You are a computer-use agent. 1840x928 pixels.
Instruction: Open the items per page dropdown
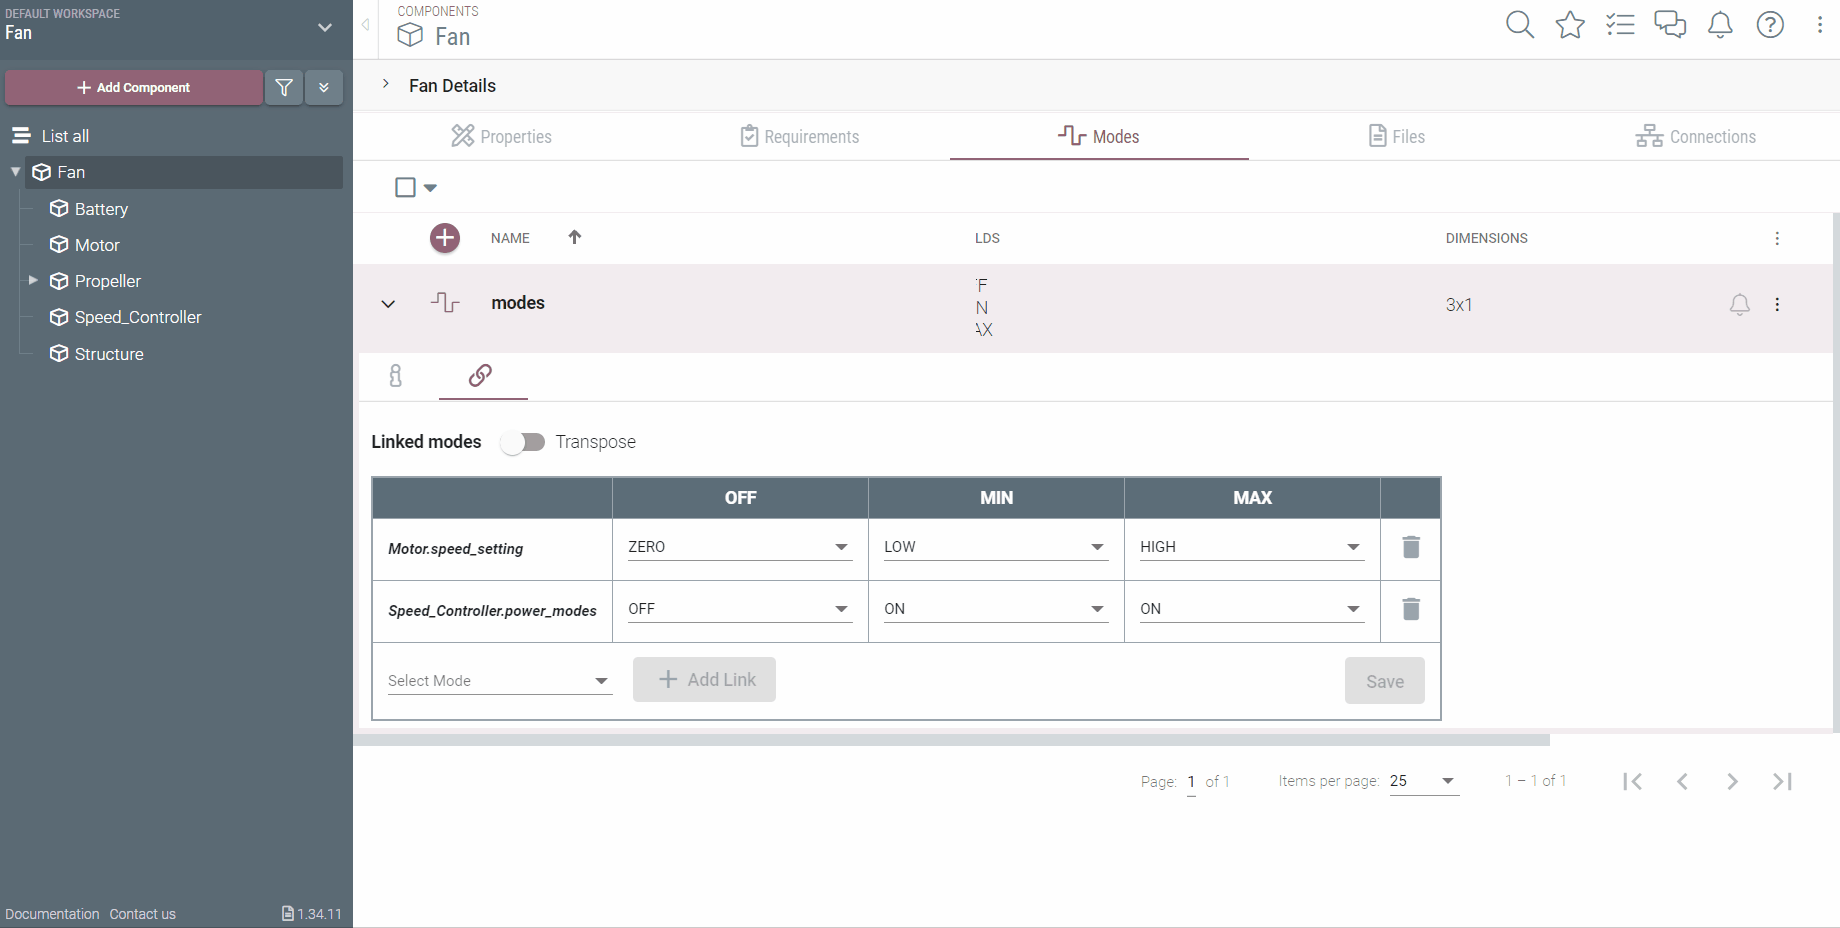[x=1424, y=781]
